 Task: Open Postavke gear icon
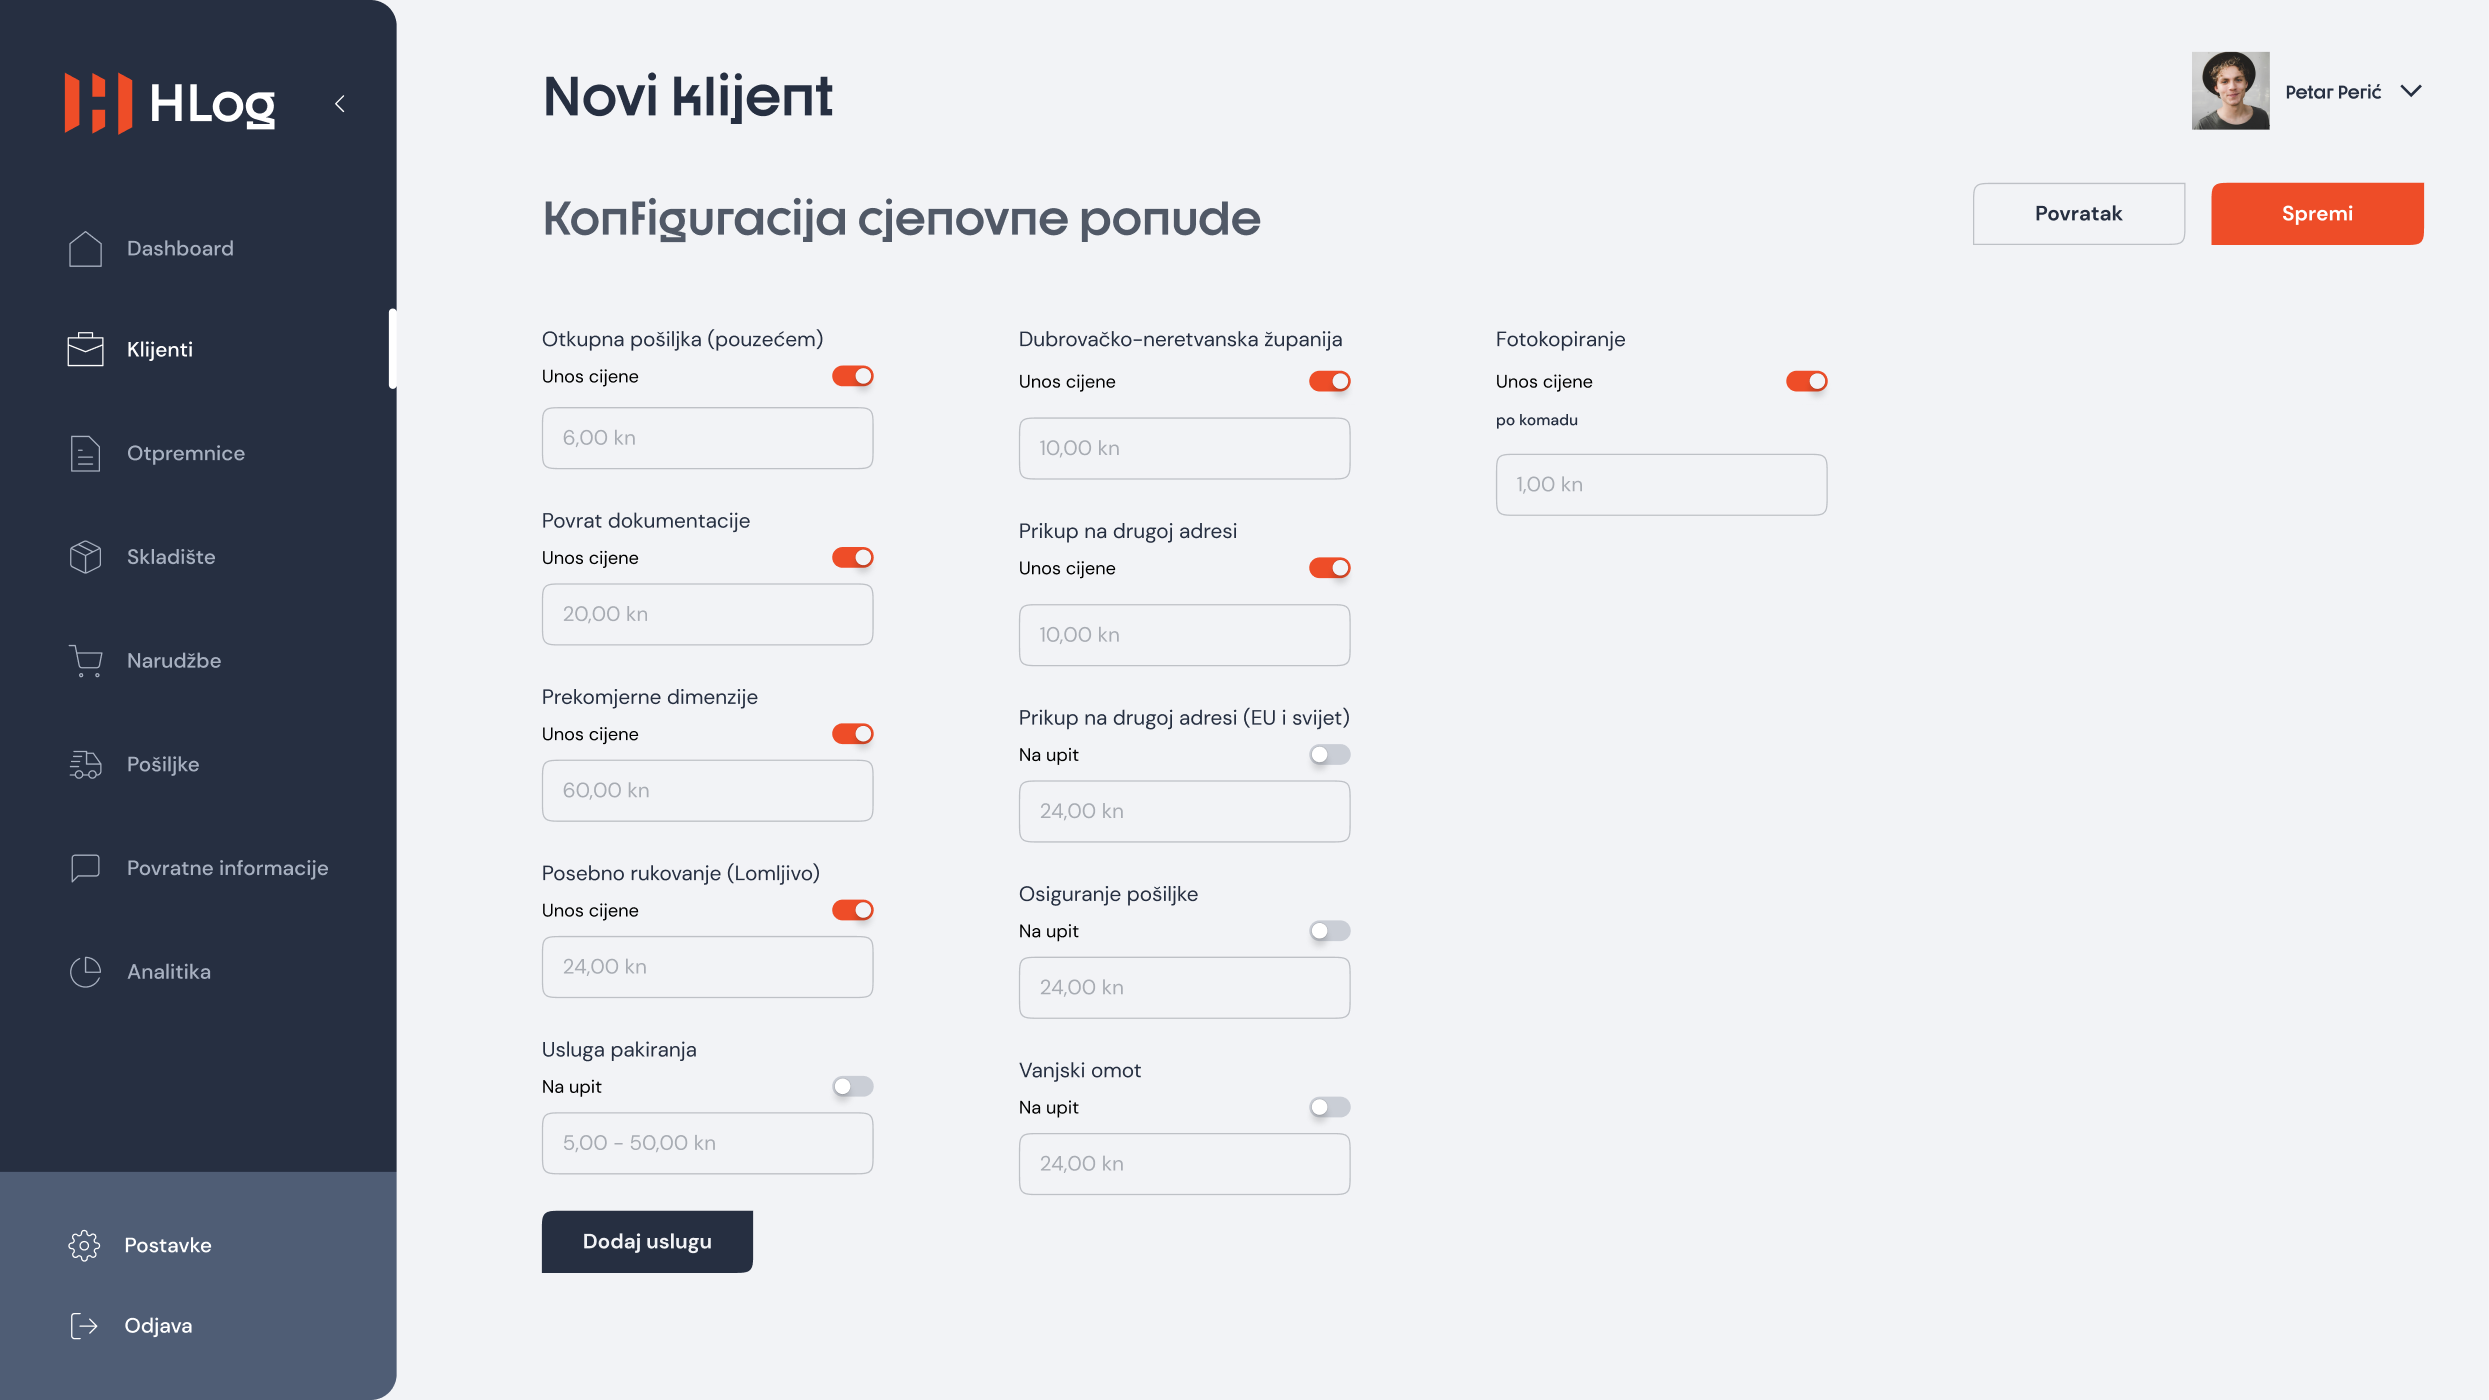pos(84,1245)
